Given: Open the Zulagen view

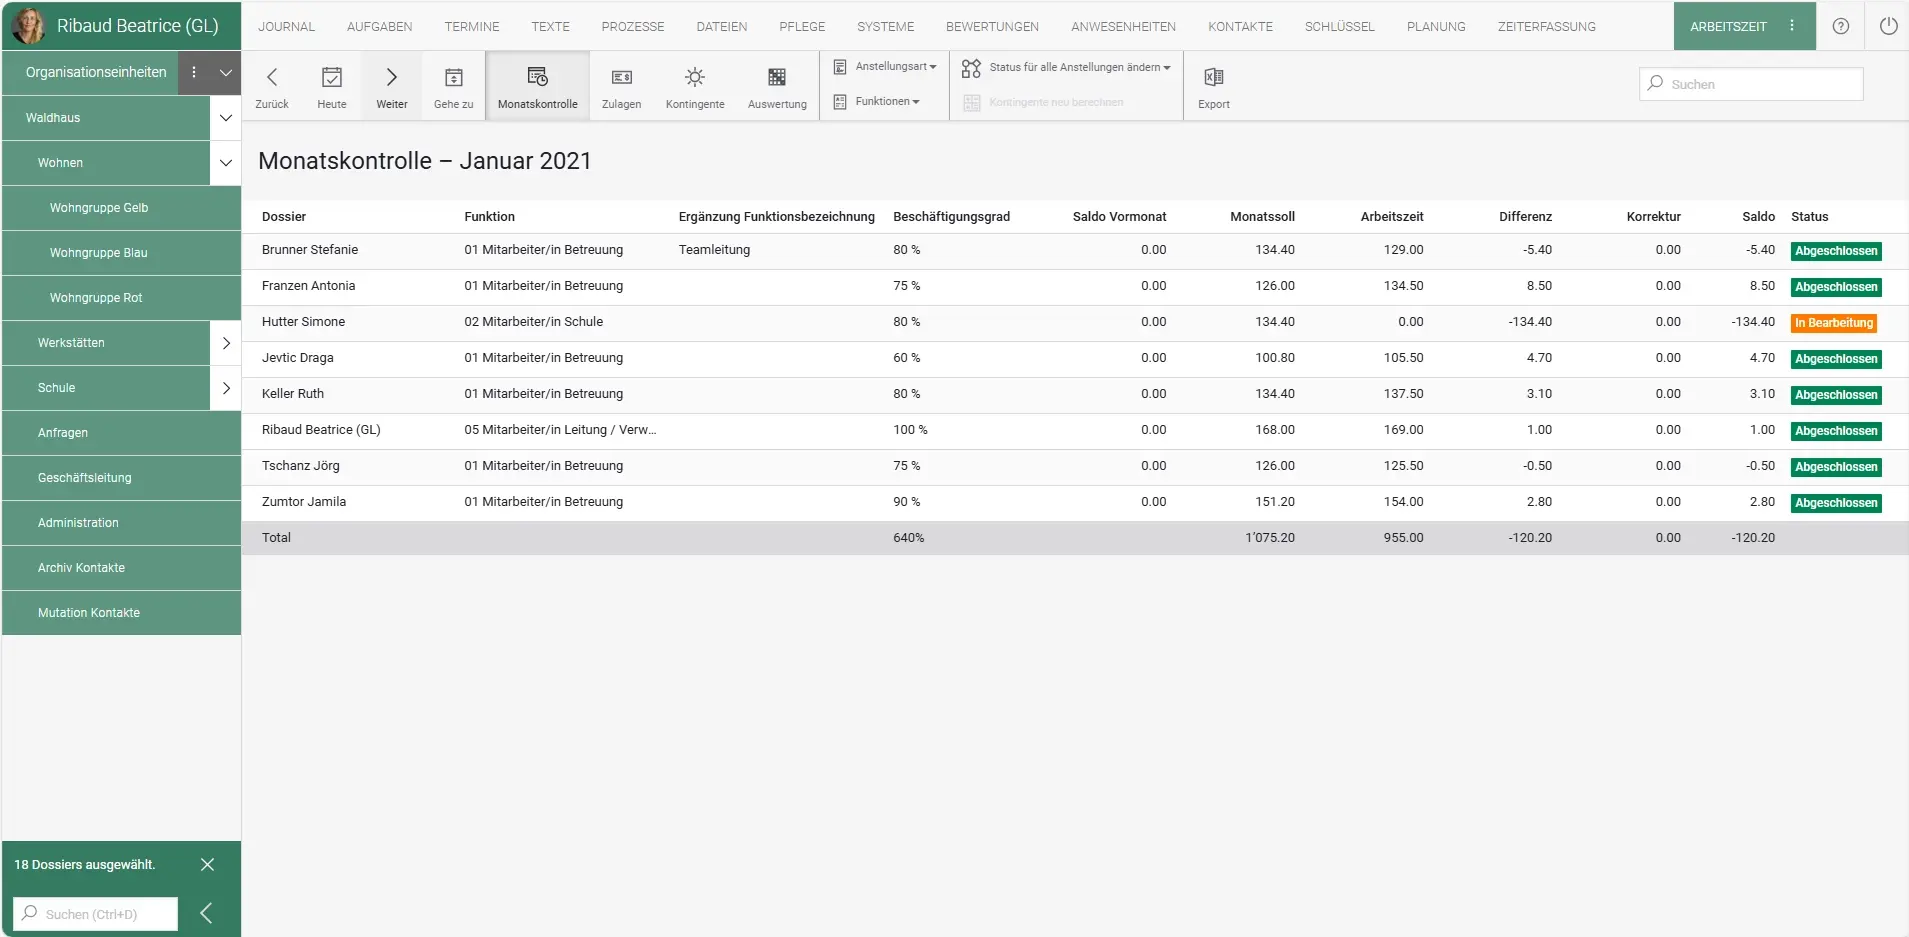Looking at the screenshot, I should (x=621, y=78).
